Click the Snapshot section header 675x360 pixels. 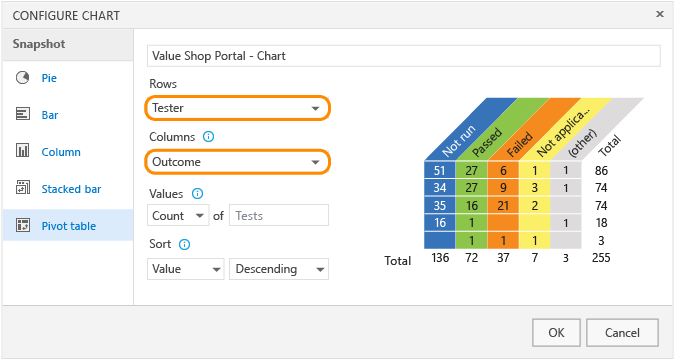point(68,44)
